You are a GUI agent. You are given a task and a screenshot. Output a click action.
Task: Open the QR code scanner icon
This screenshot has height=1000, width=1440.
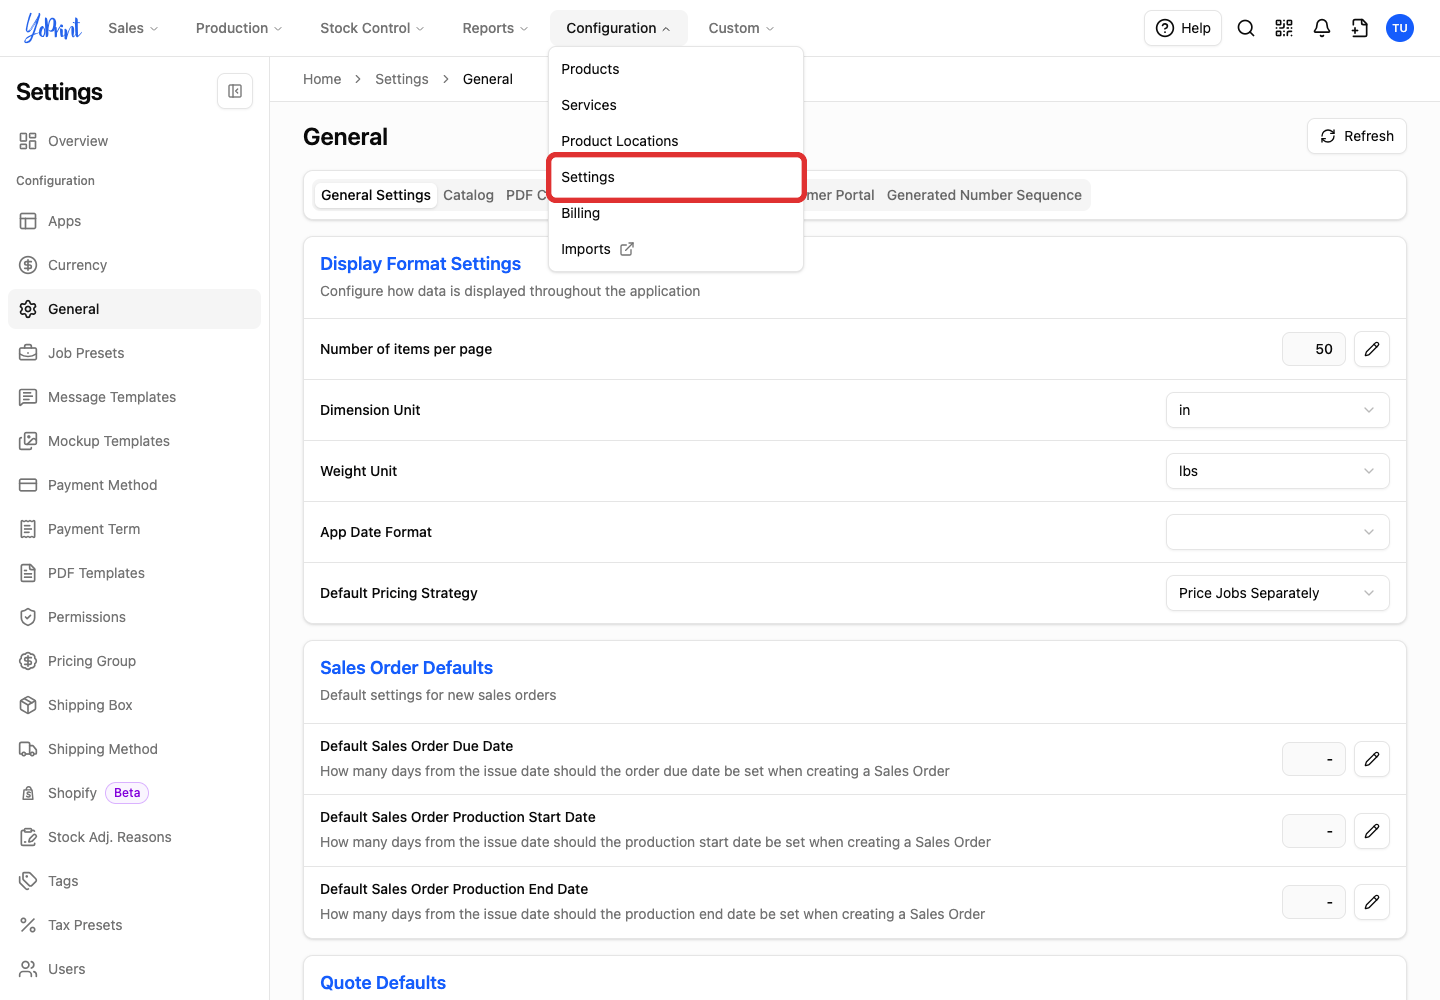[1284, 28]
